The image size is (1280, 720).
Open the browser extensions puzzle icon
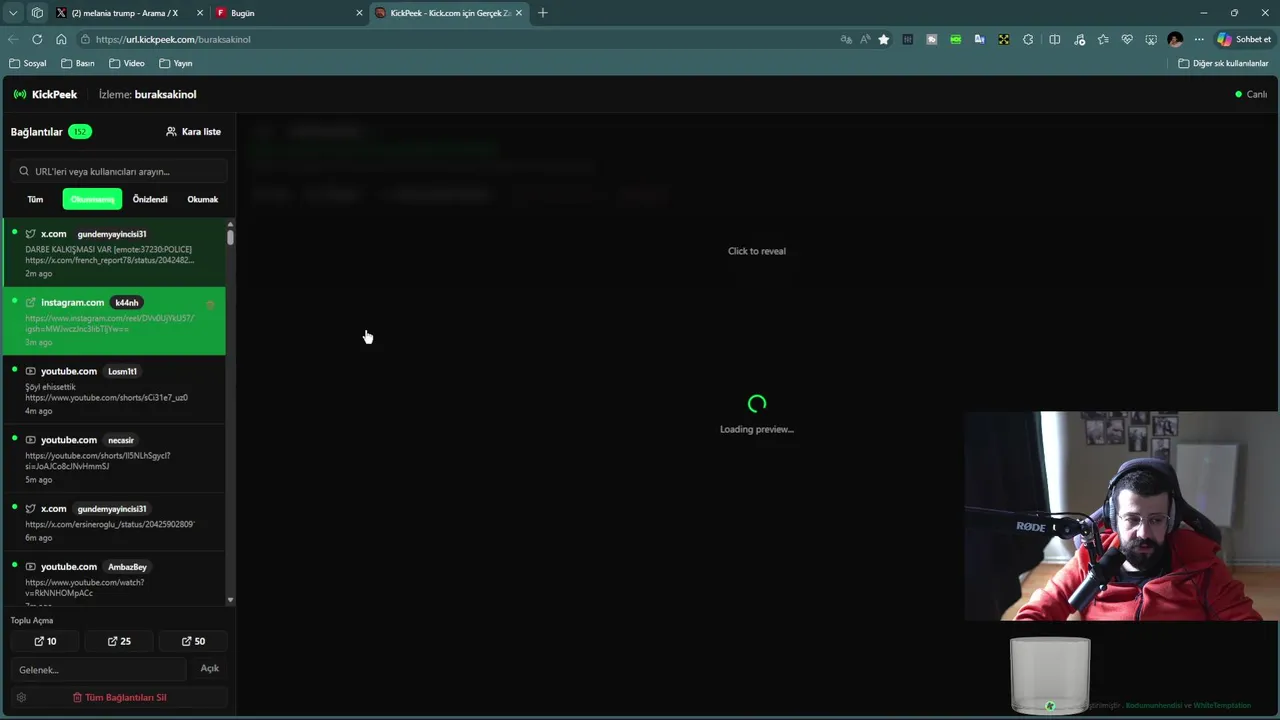point(1028,39)
